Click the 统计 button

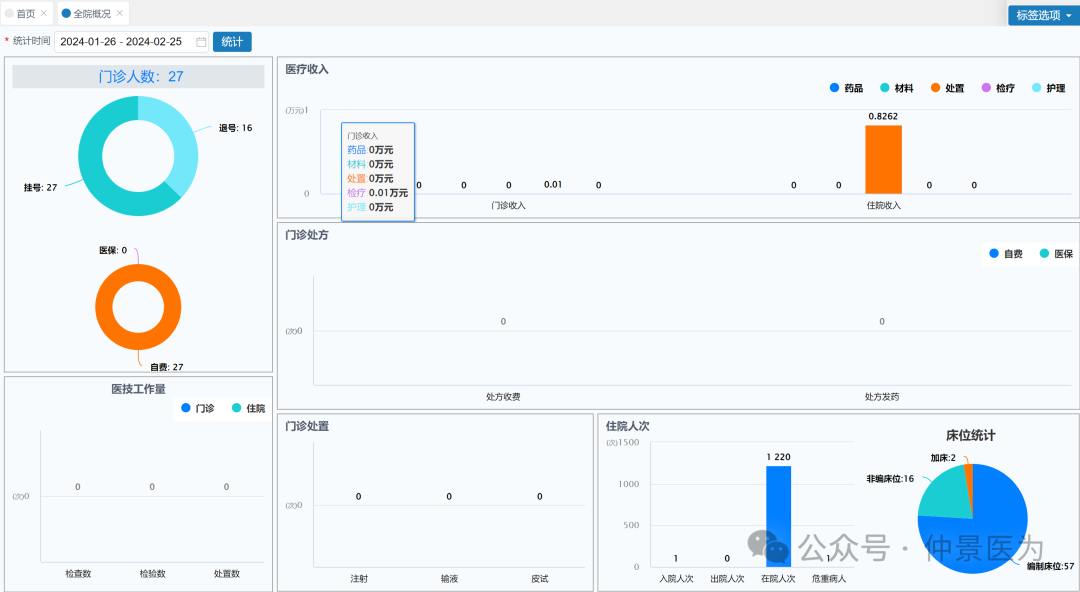[232, 42]
